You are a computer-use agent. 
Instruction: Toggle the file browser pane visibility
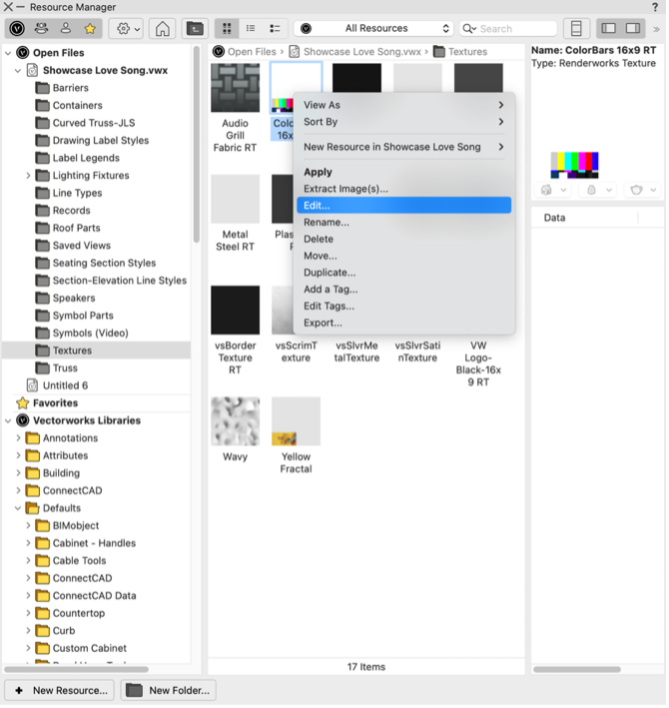pos(608,29)
